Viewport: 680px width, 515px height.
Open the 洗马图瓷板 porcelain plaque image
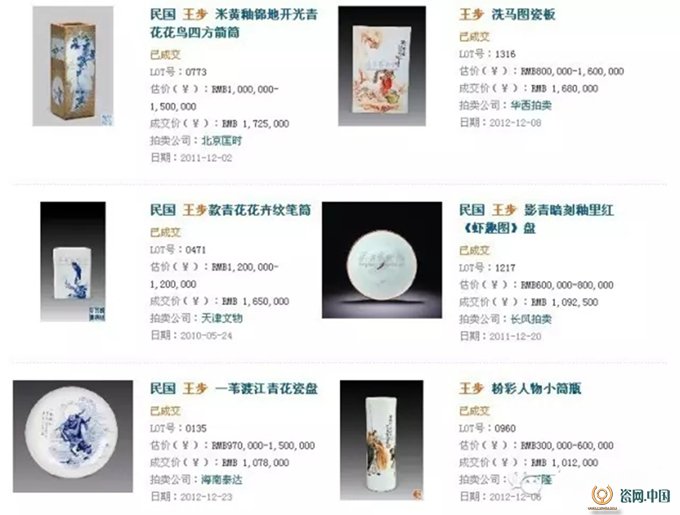pyautogui.click(x=382, y=66)
